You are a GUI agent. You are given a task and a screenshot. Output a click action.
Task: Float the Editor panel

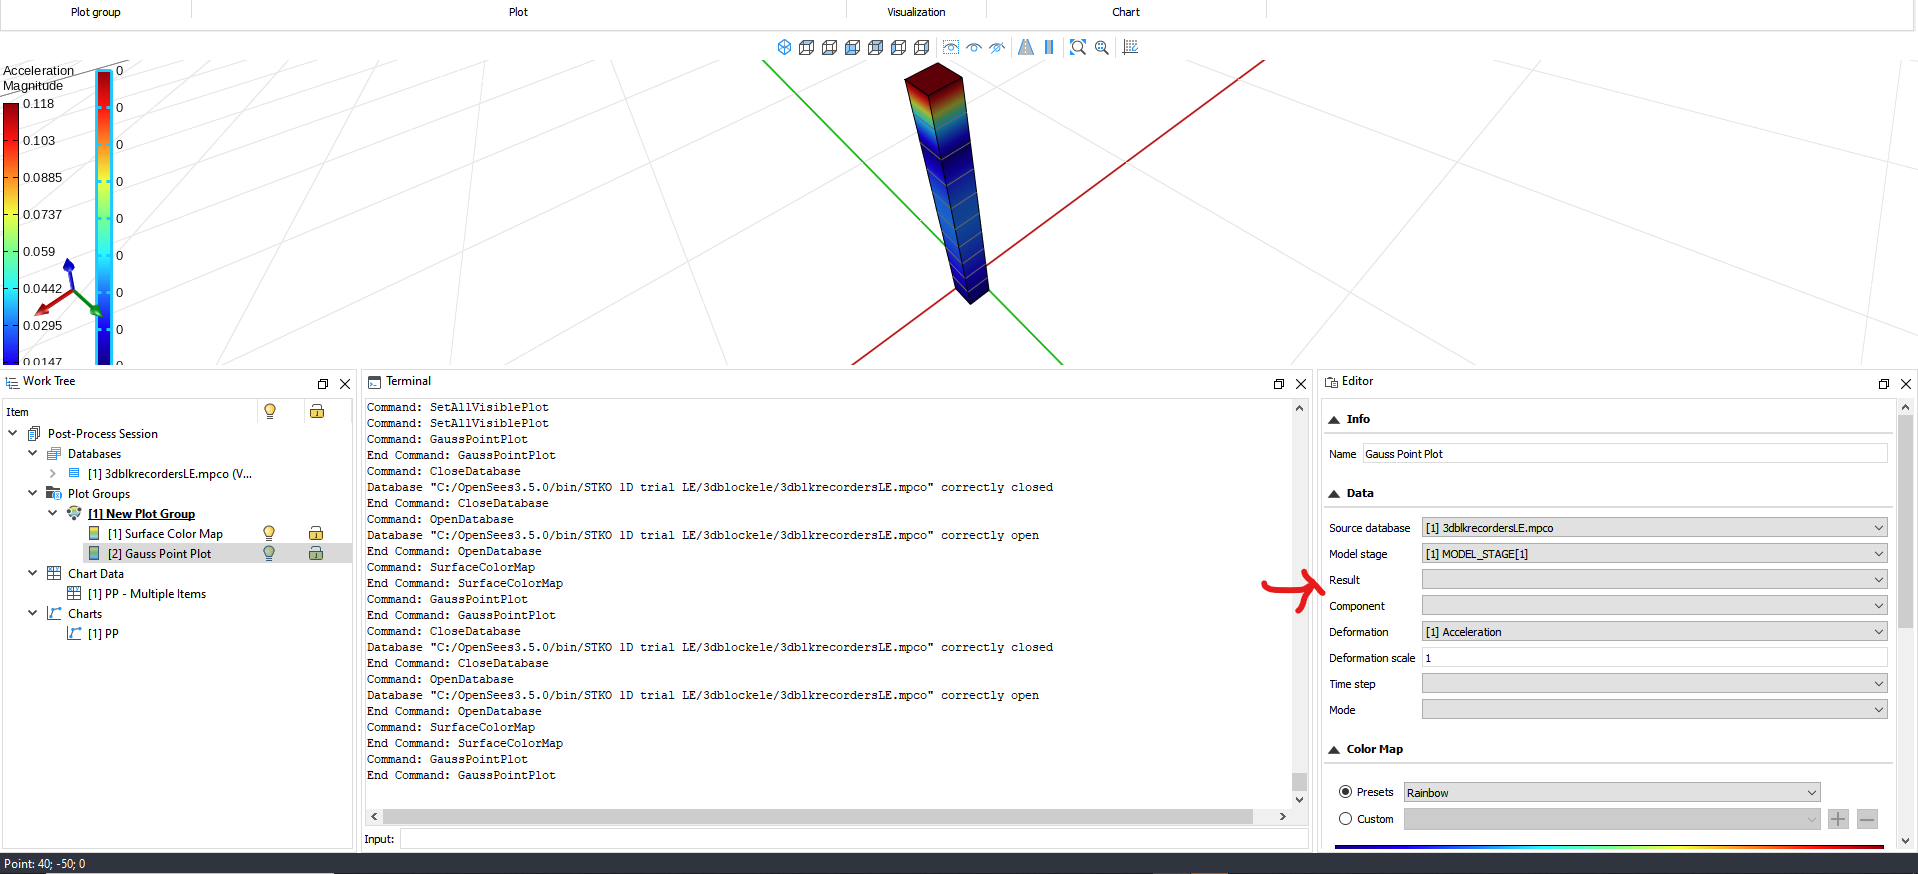pos(1884,384)
